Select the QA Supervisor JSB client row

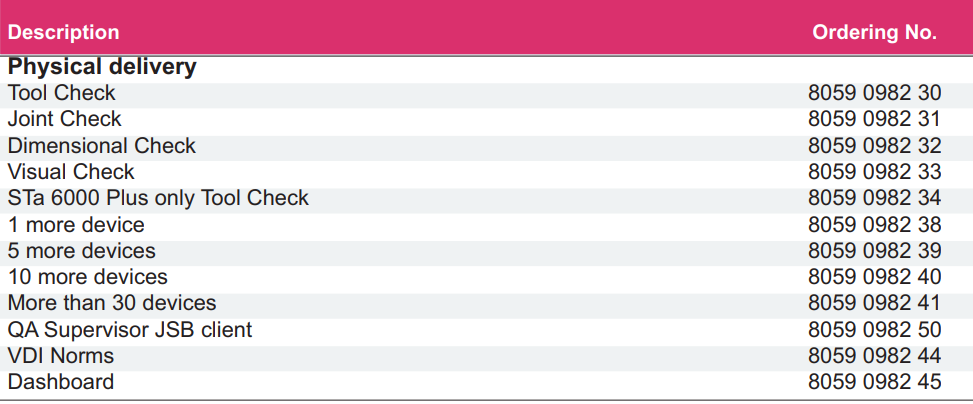pyautogui.click(x=486, y=330)
